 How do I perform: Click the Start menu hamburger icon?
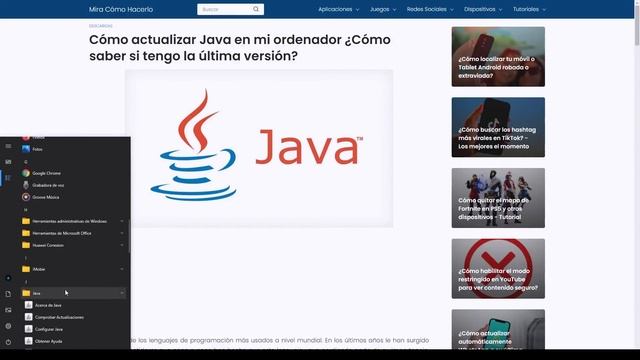(x=8, y=146)
